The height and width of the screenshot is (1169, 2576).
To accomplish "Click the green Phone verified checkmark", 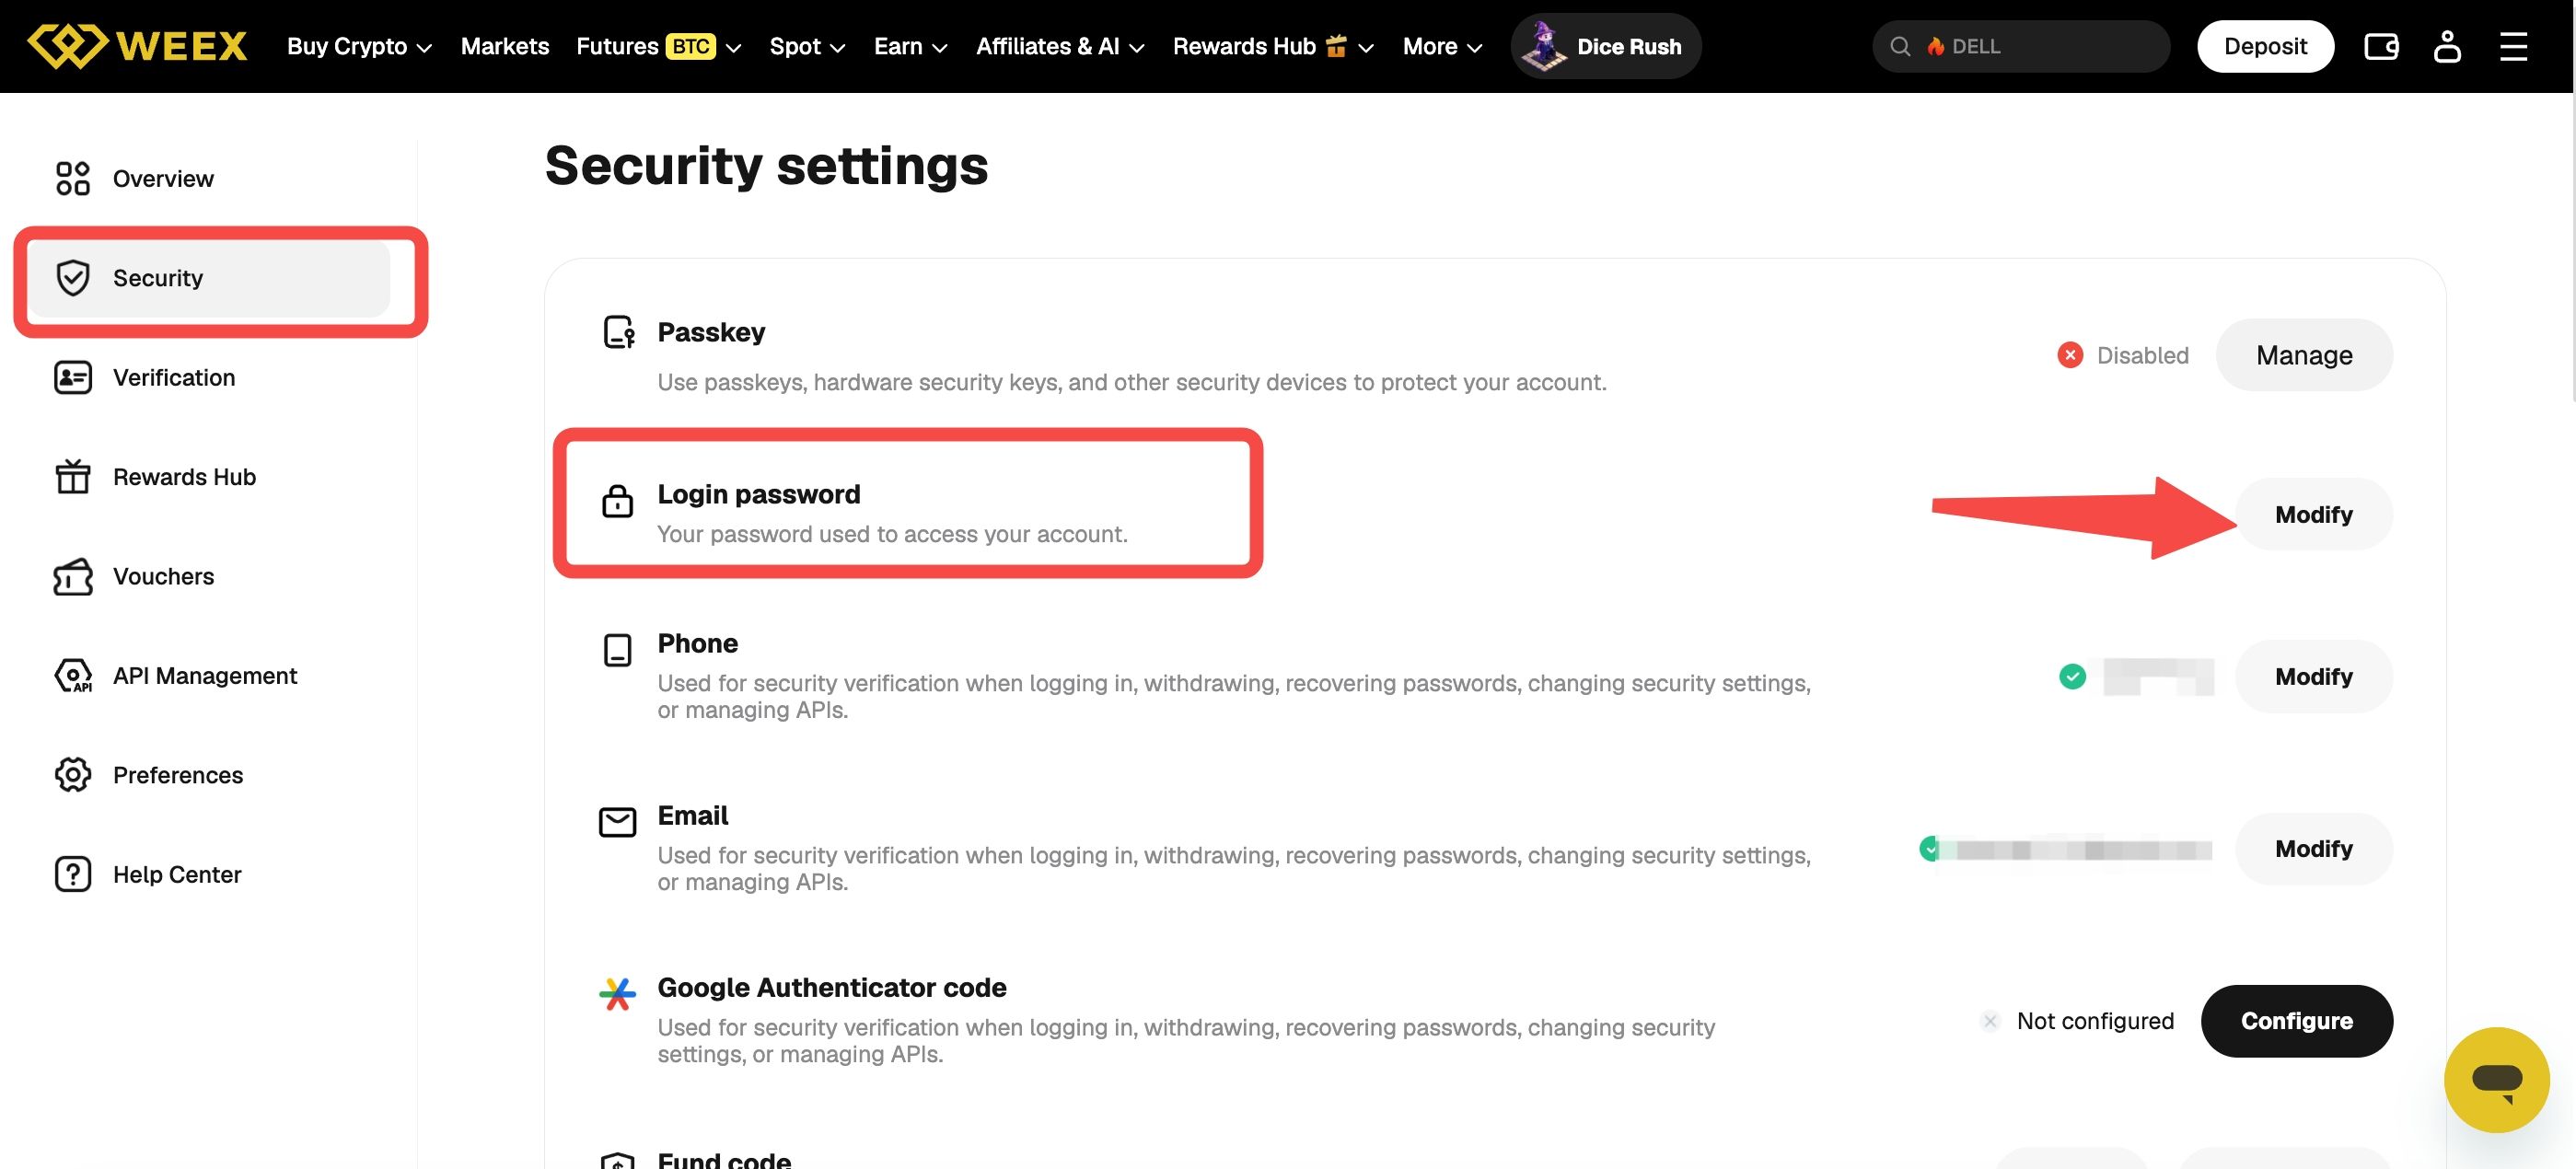I will click(2072, 677).
